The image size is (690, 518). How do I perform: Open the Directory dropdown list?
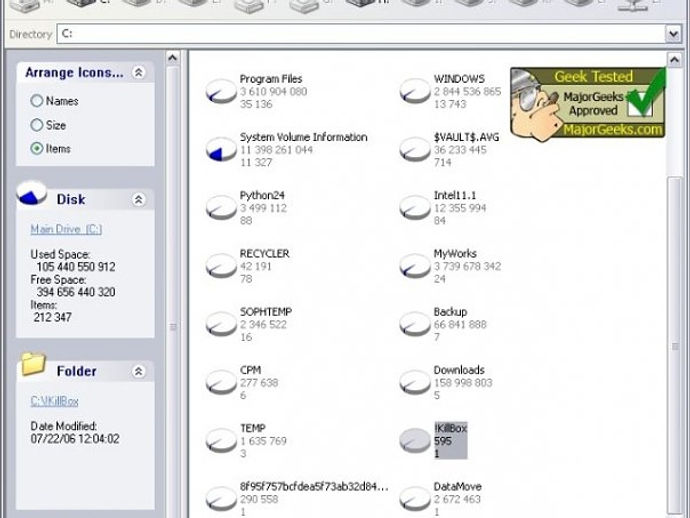(x=674, y=34)
